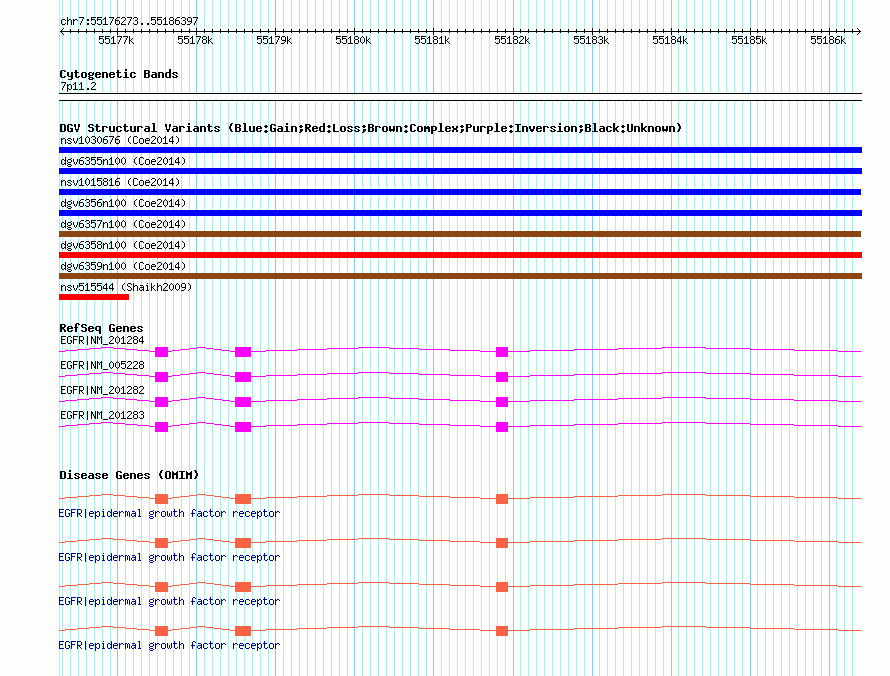
Task: Click the short red loss bar under nsv515544
Action: coord(94,297)
